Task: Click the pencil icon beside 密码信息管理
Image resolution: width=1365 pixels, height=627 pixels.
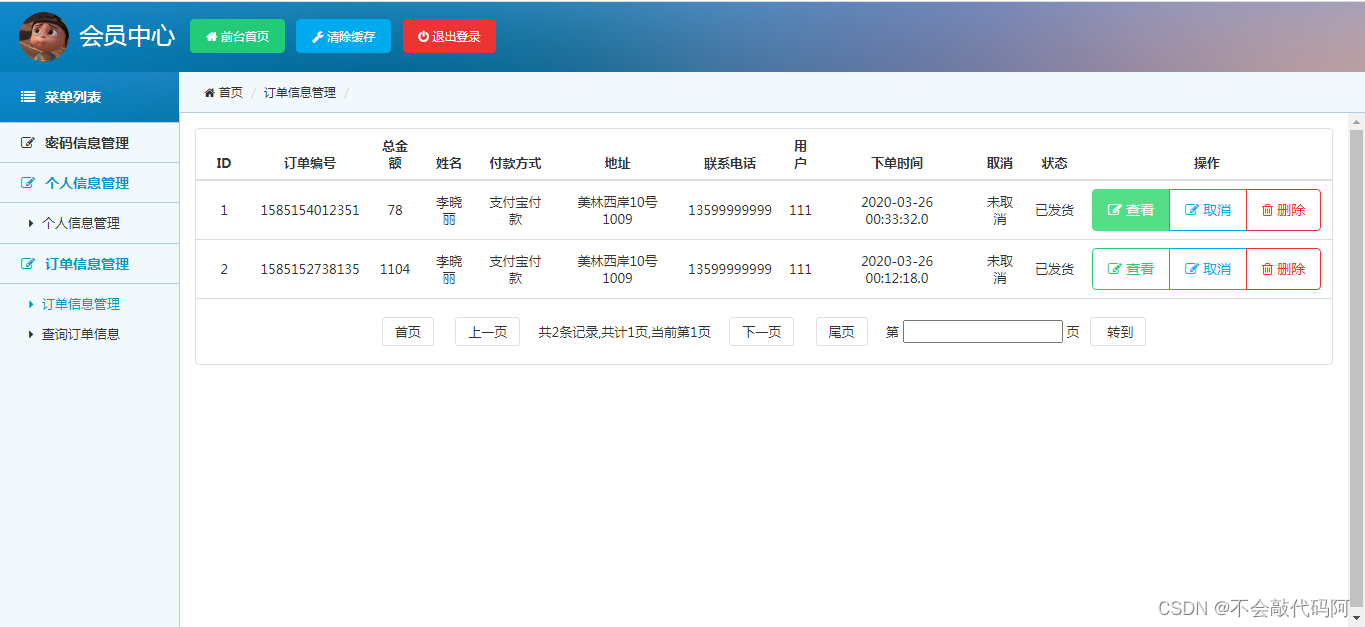Action: [28, 143]
